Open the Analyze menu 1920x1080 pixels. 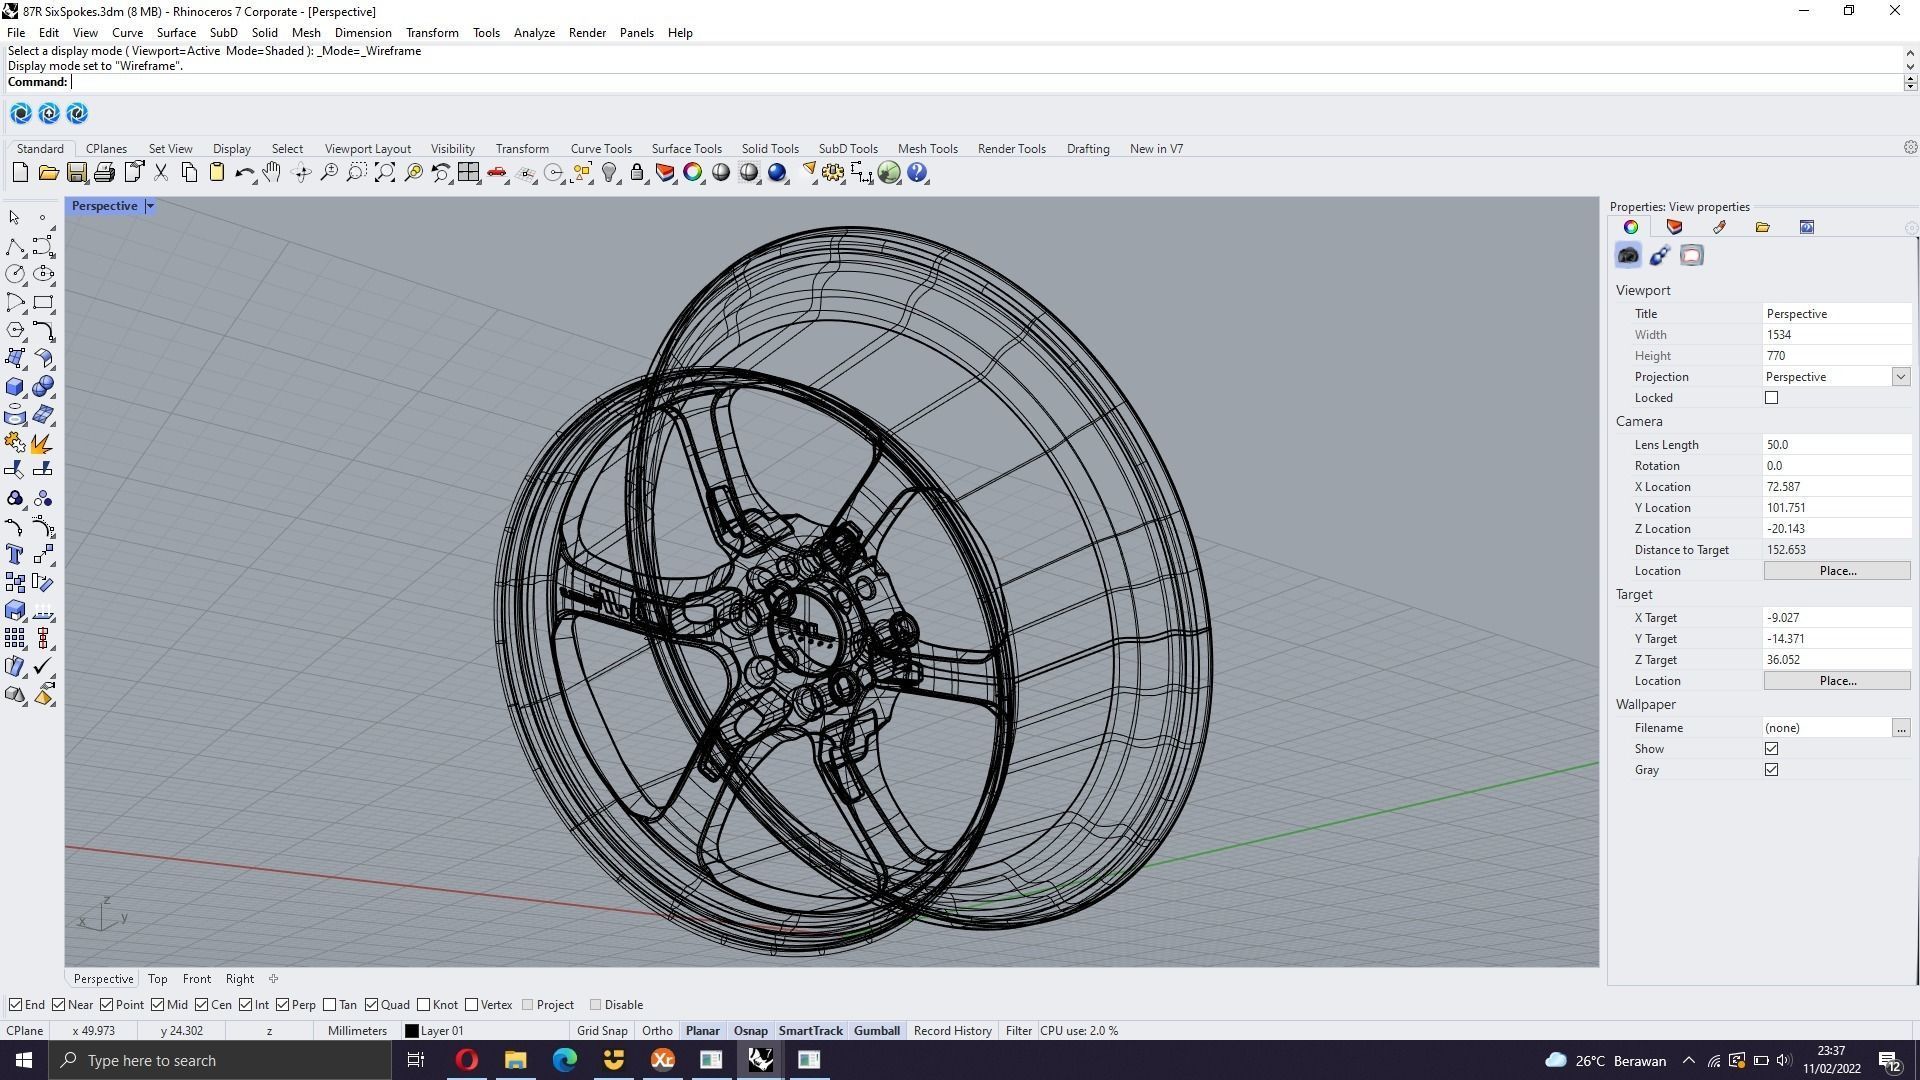pyautogui.click(x=534, y=33)
